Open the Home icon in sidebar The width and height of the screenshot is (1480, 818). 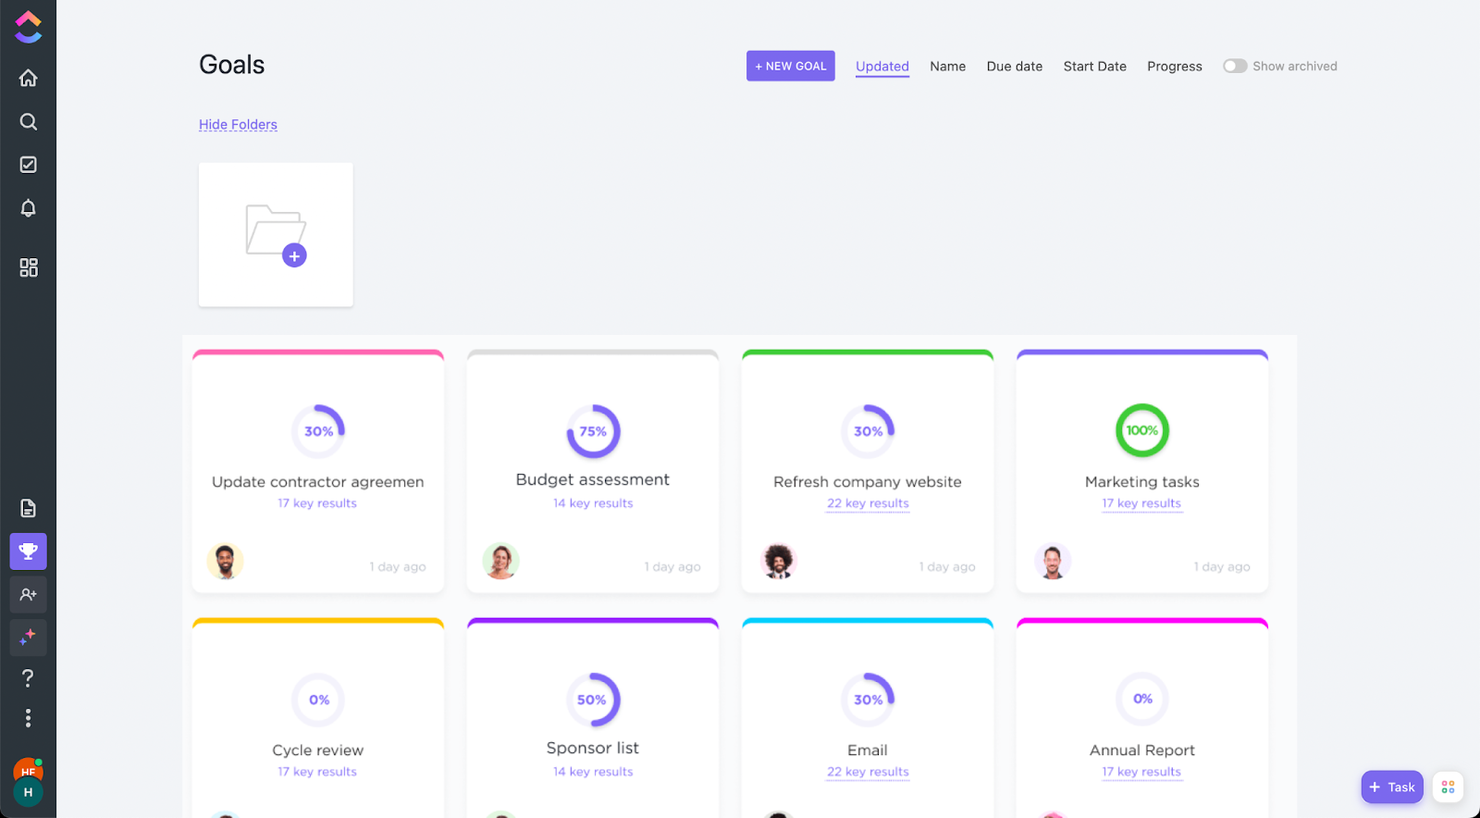pos(28,78)
